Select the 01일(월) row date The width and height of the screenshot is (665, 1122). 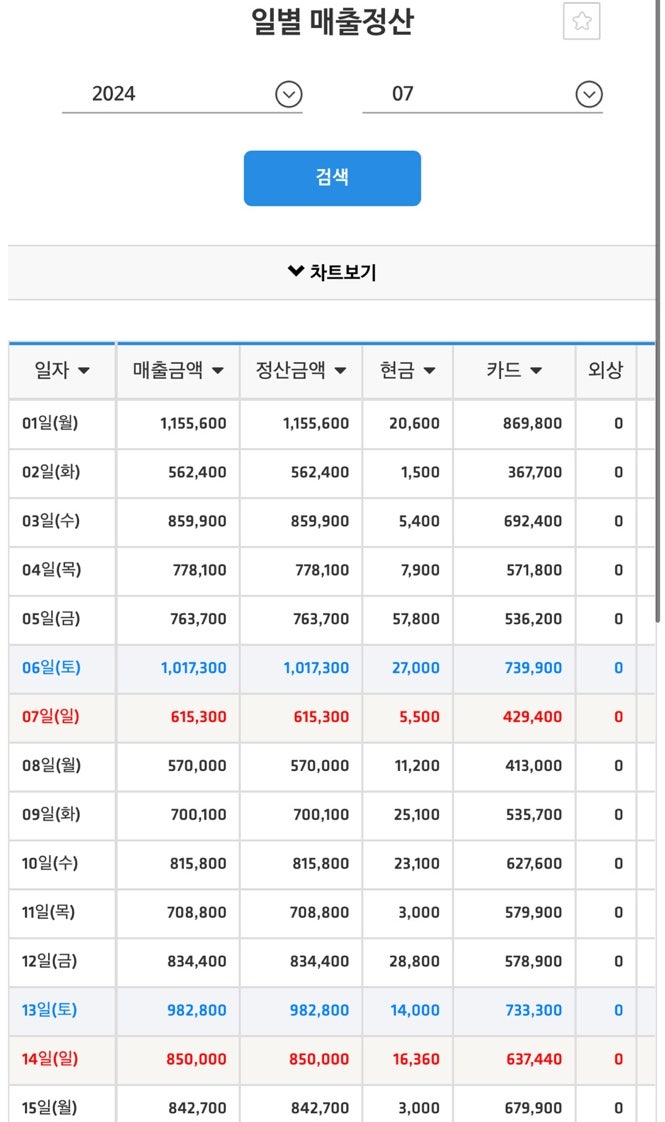pyautogui.click(x=50, y=423)
